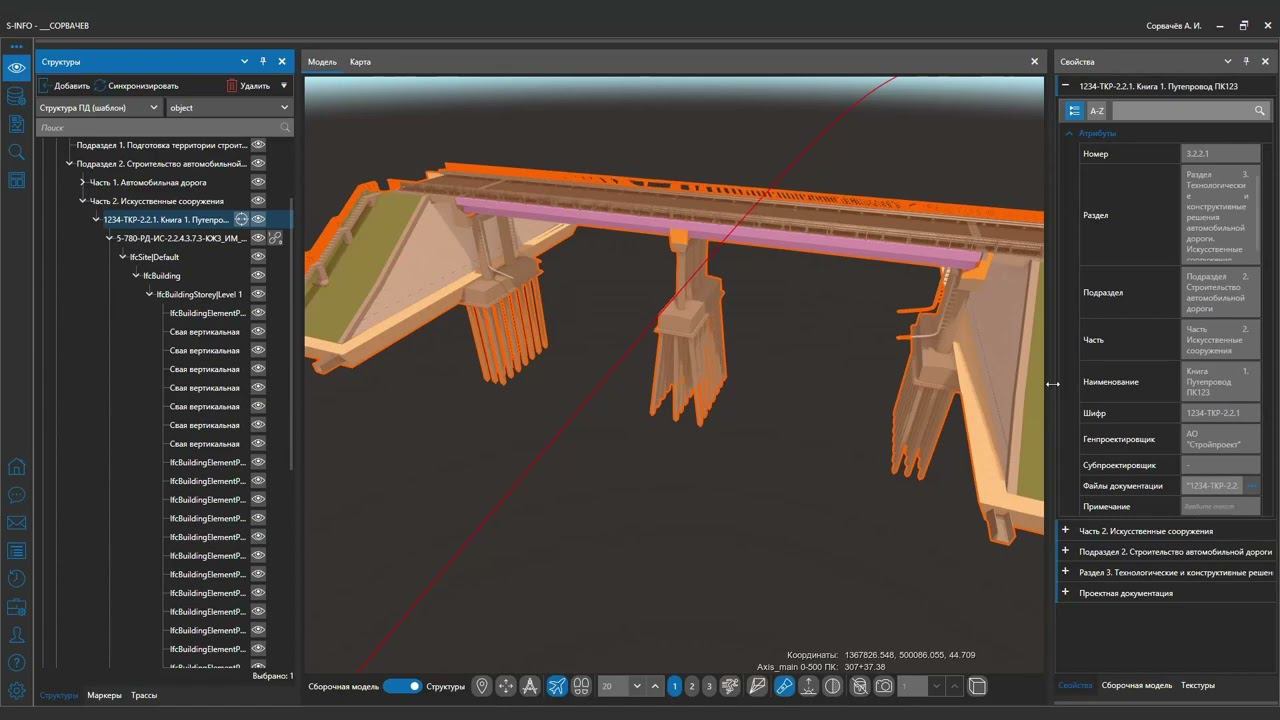Click the 3D cube view icon
Image resolution: width=1280 pixels, height=720 pixels.
click(x=978, y=686)
